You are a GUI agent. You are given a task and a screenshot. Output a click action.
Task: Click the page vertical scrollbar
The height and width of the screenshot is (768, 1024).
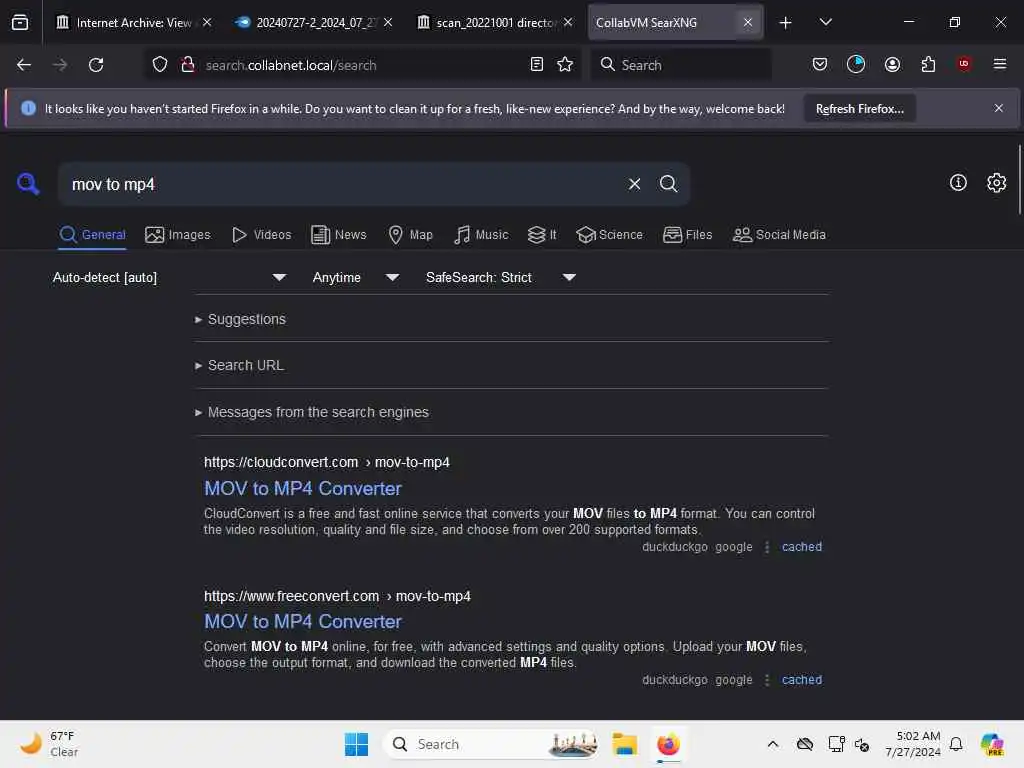point(1019,180)
